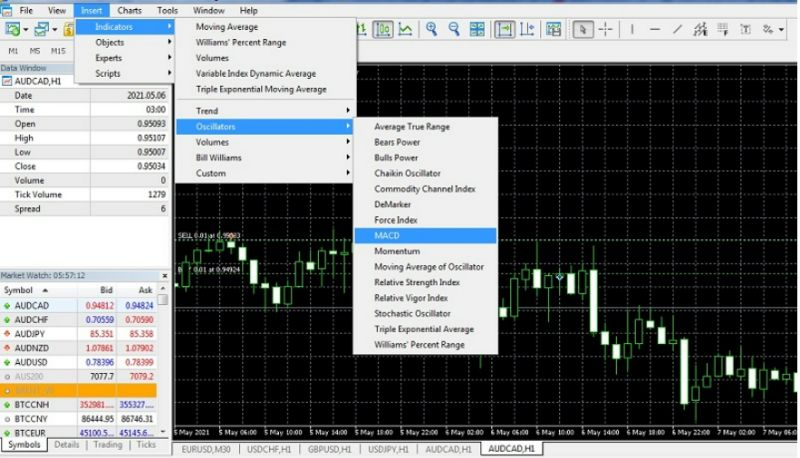
Task: Choose Commodity Channel Index oscillator
Action: tap(425, 189)
